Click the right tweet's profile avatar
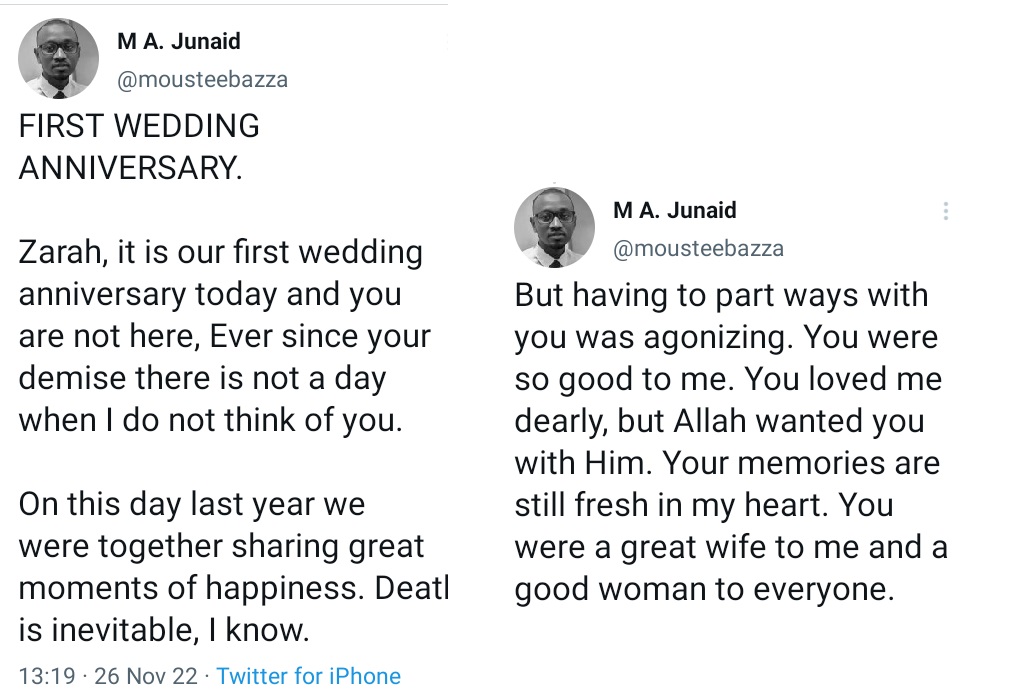 tap(554, 227)
